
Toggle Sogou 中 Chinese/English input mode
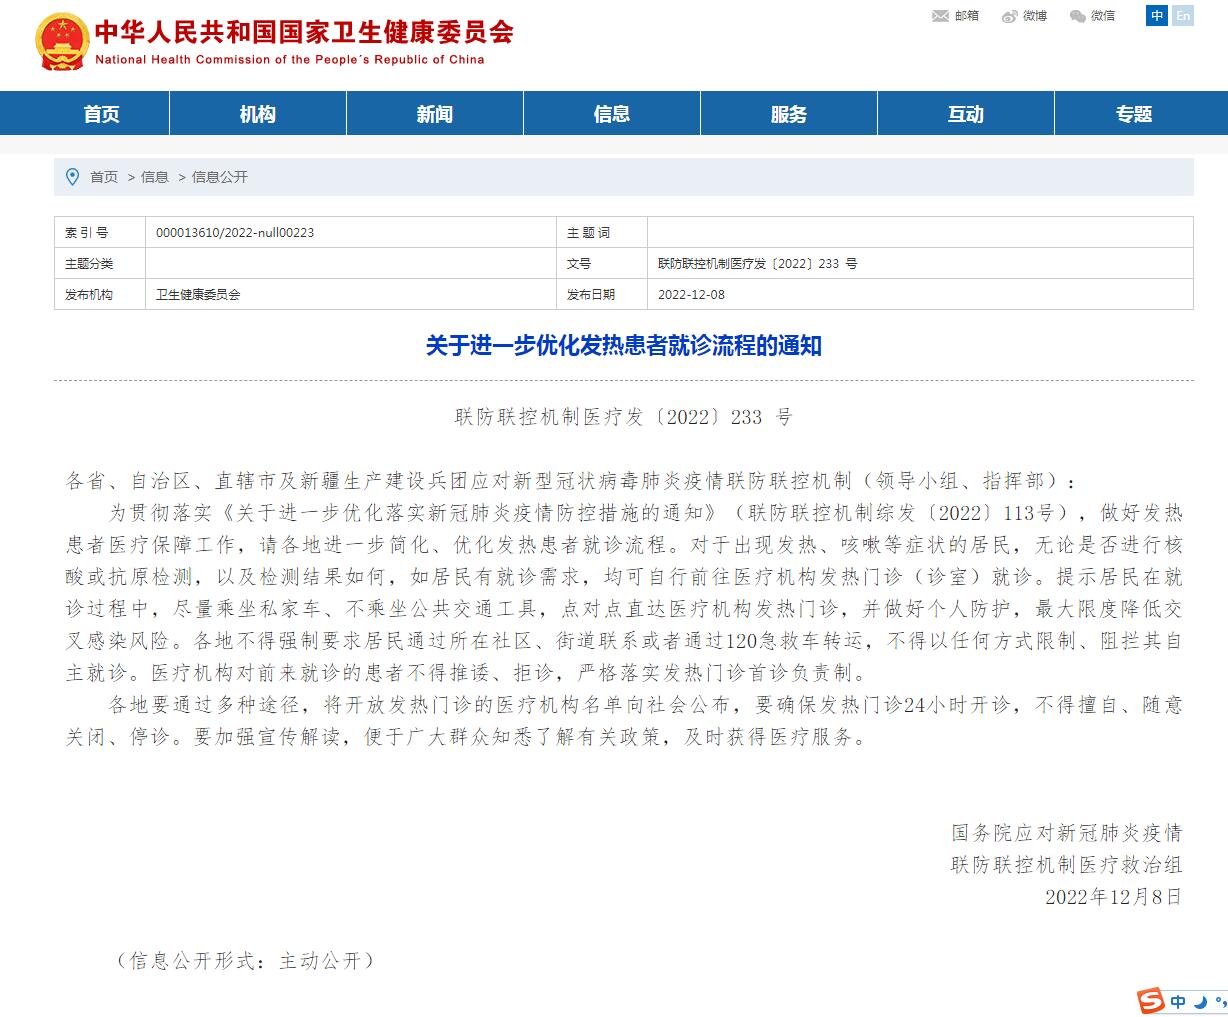coord(1179,1001)
